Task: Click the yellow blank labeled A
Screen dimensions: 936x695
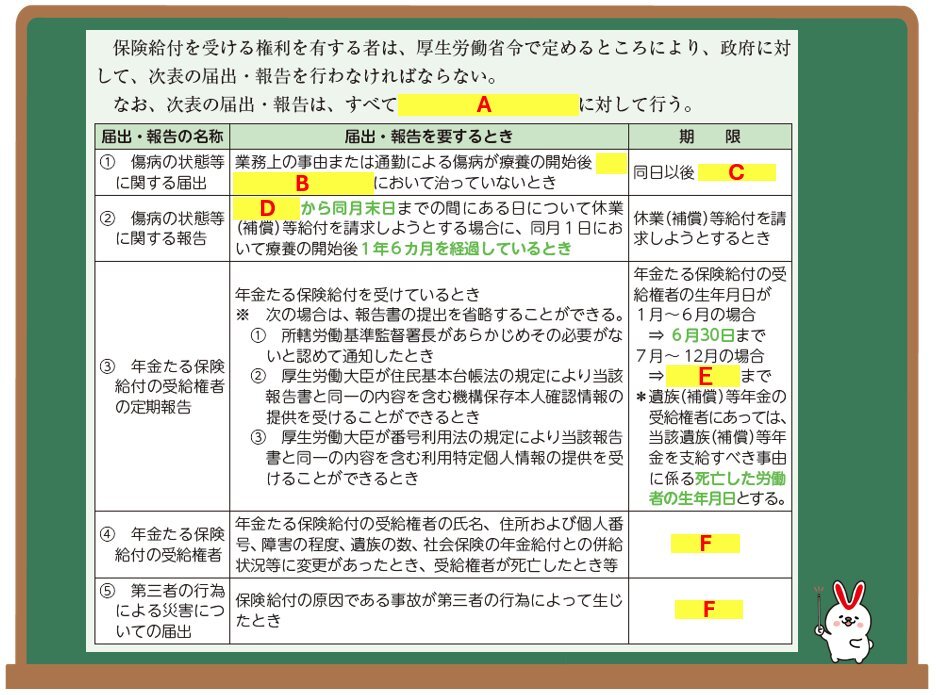Action: tap(487, 104)
